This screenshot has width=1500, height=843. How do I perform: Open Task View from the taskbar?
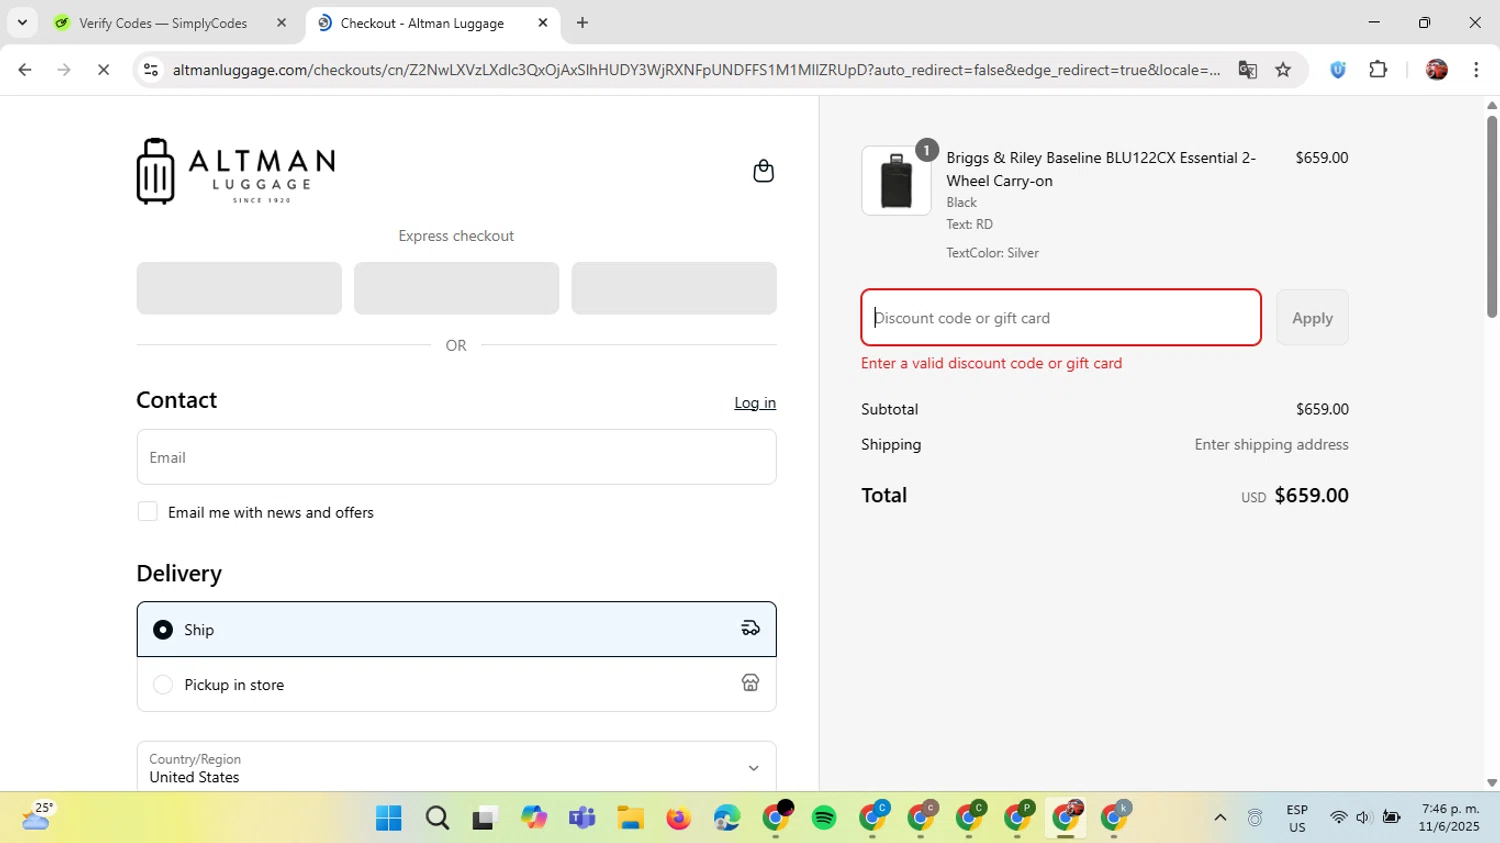pos(485,818)
